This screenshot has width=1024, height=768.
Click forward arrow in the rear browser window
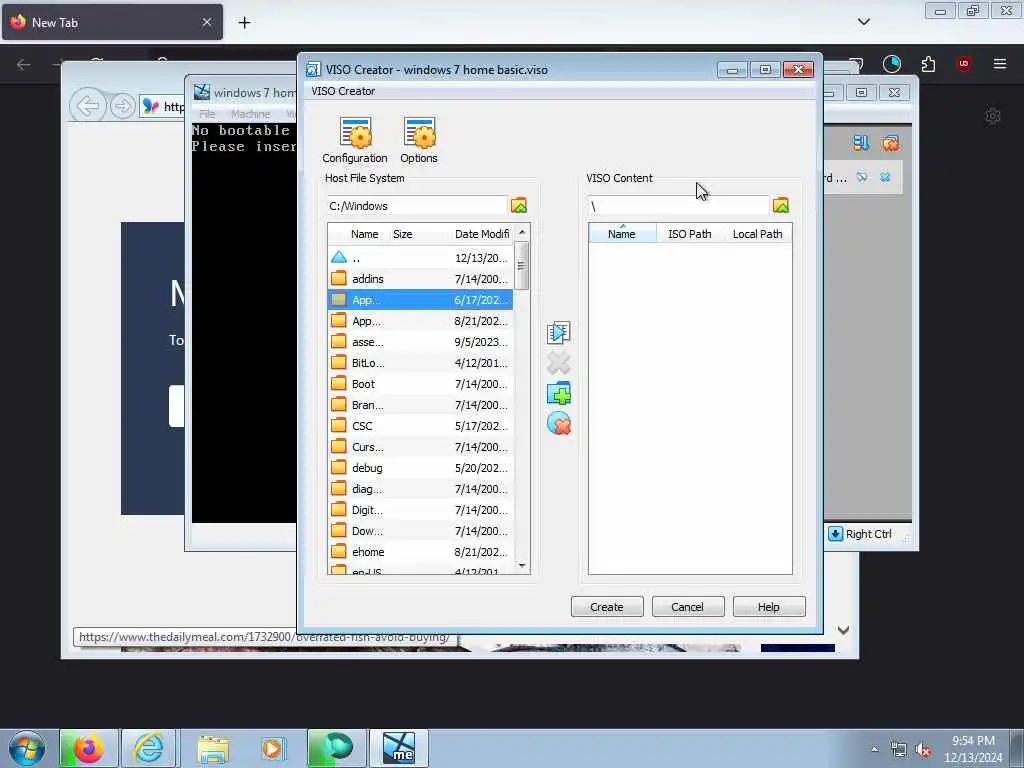coord(122,105)
